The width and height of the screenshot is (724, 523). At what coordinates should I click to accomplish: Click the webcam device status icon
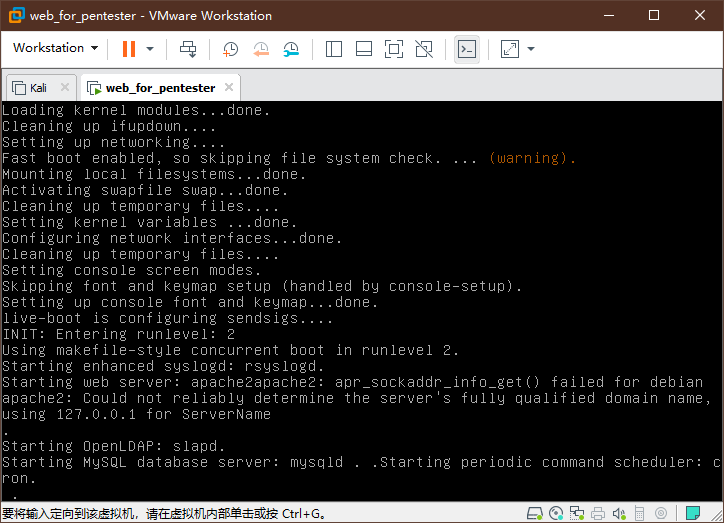[661, 513]
